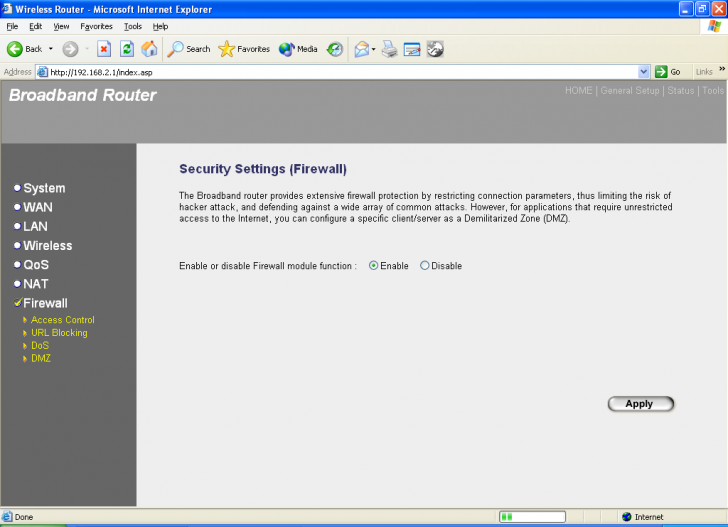Click the Messenger toolbar icon after Edit
Viewport: 728px width, 527px height.
point(435,49)
